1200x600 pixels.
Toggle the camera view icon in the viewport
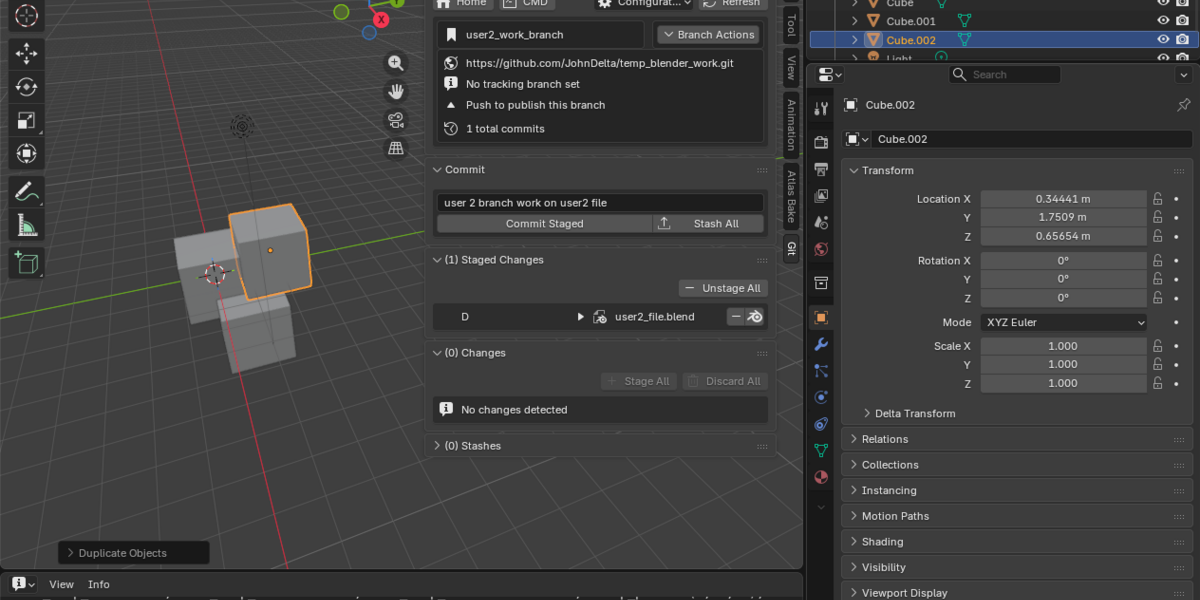coord(396,120)
